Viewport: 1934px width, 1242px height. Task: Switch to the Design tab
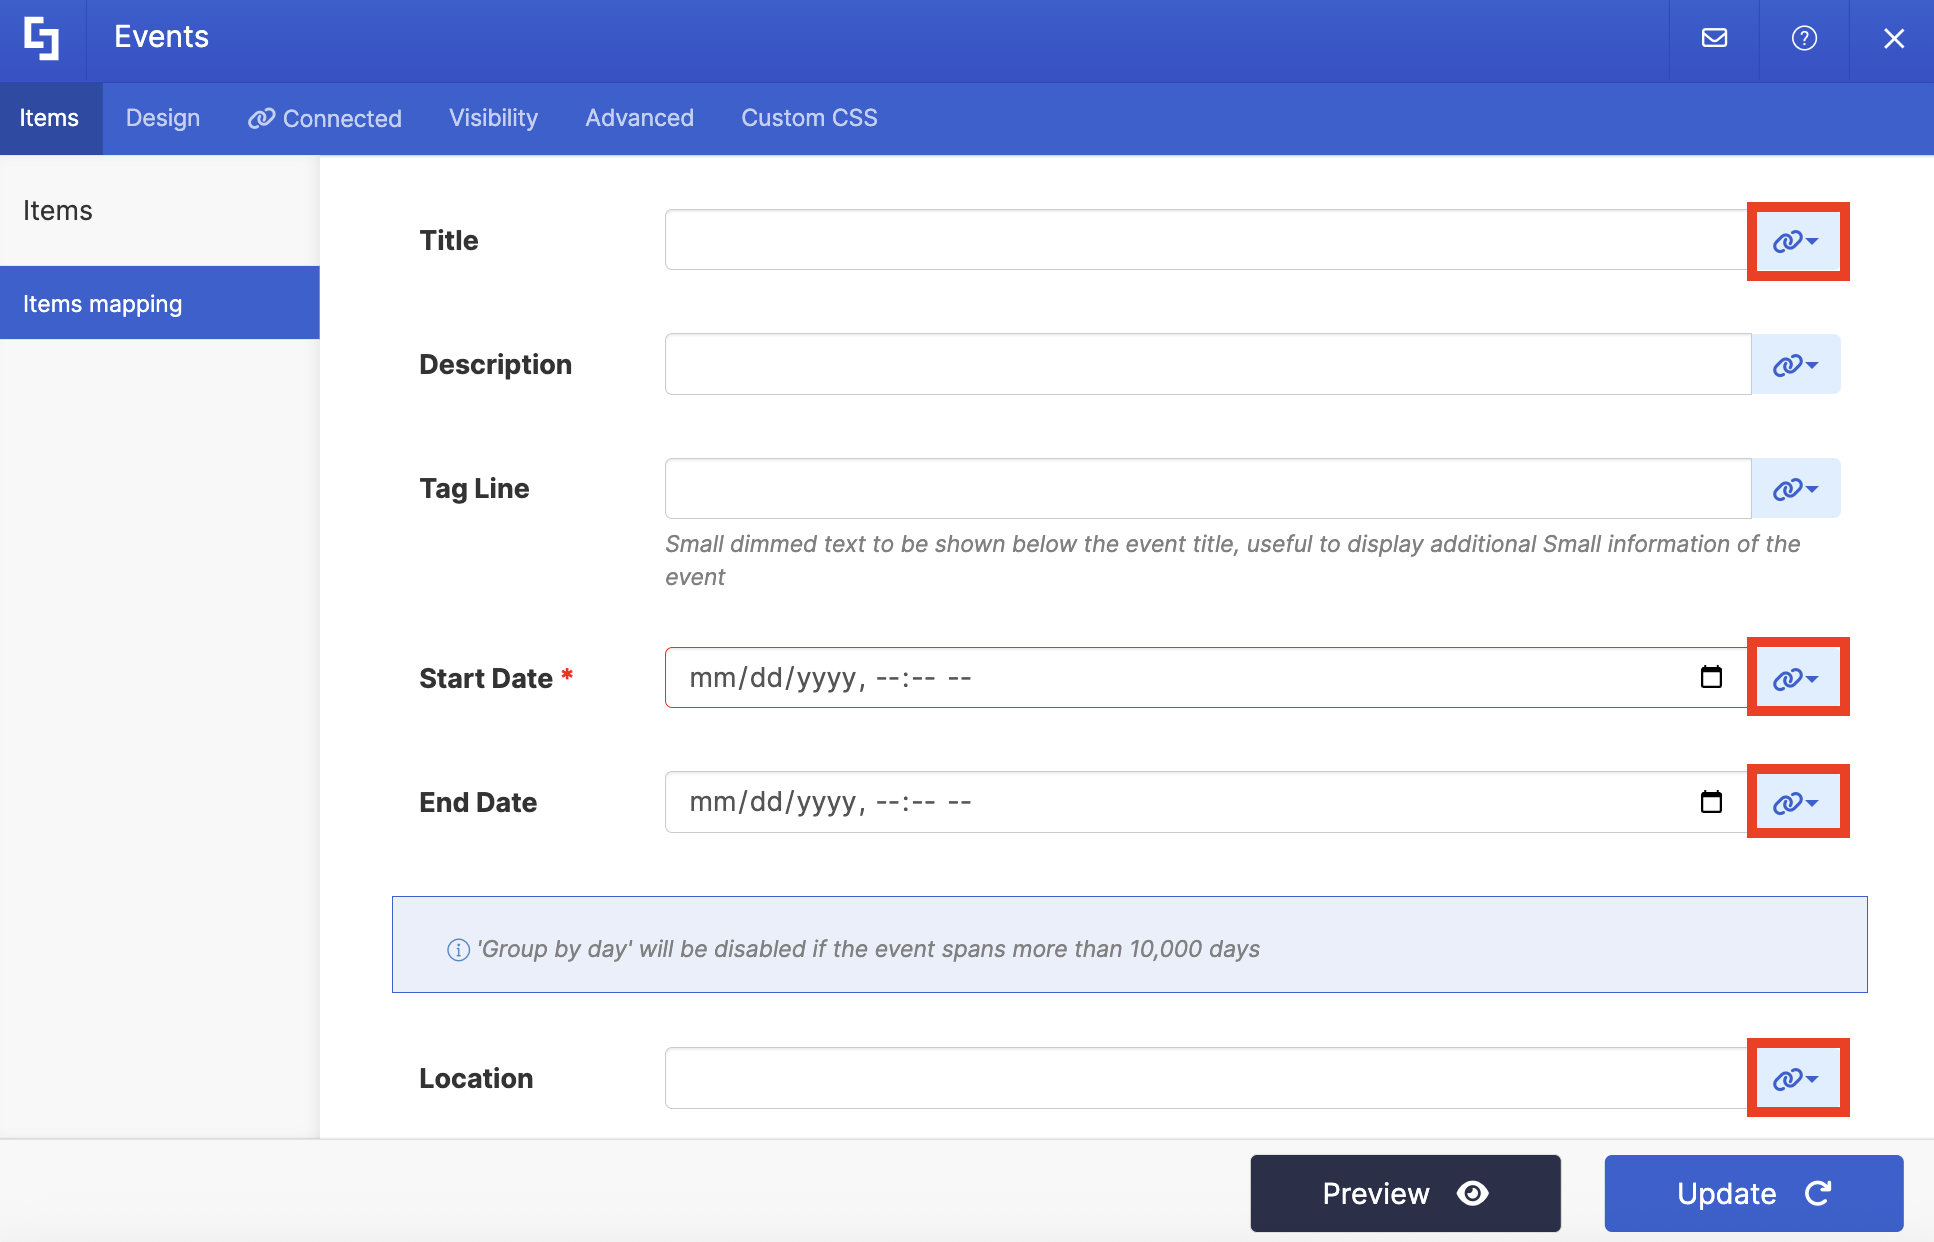pos(163,118)
